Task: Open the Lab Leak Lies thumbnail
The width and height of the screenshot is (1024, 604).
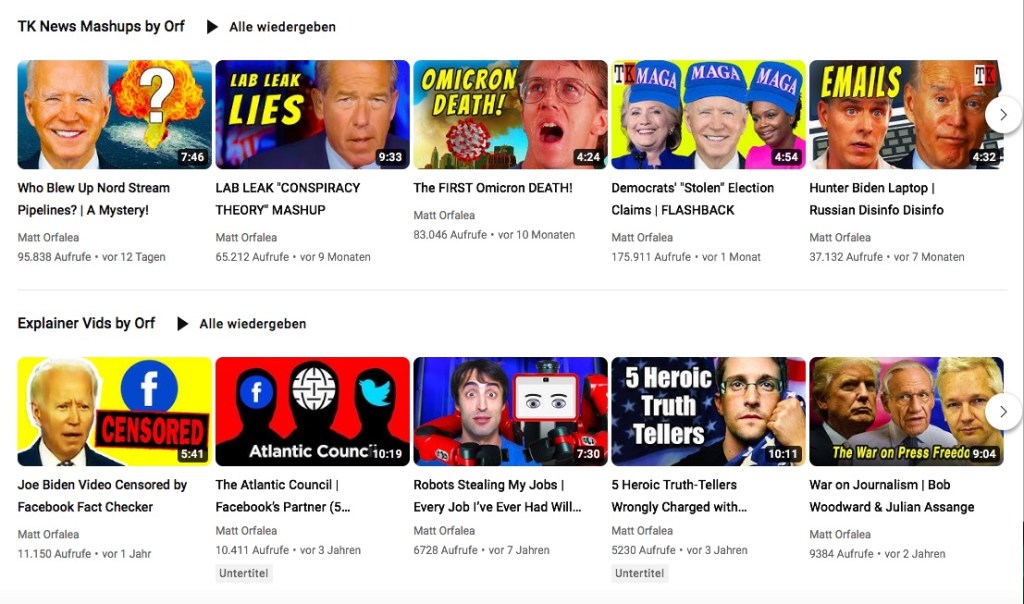Action: pos(313,115)
